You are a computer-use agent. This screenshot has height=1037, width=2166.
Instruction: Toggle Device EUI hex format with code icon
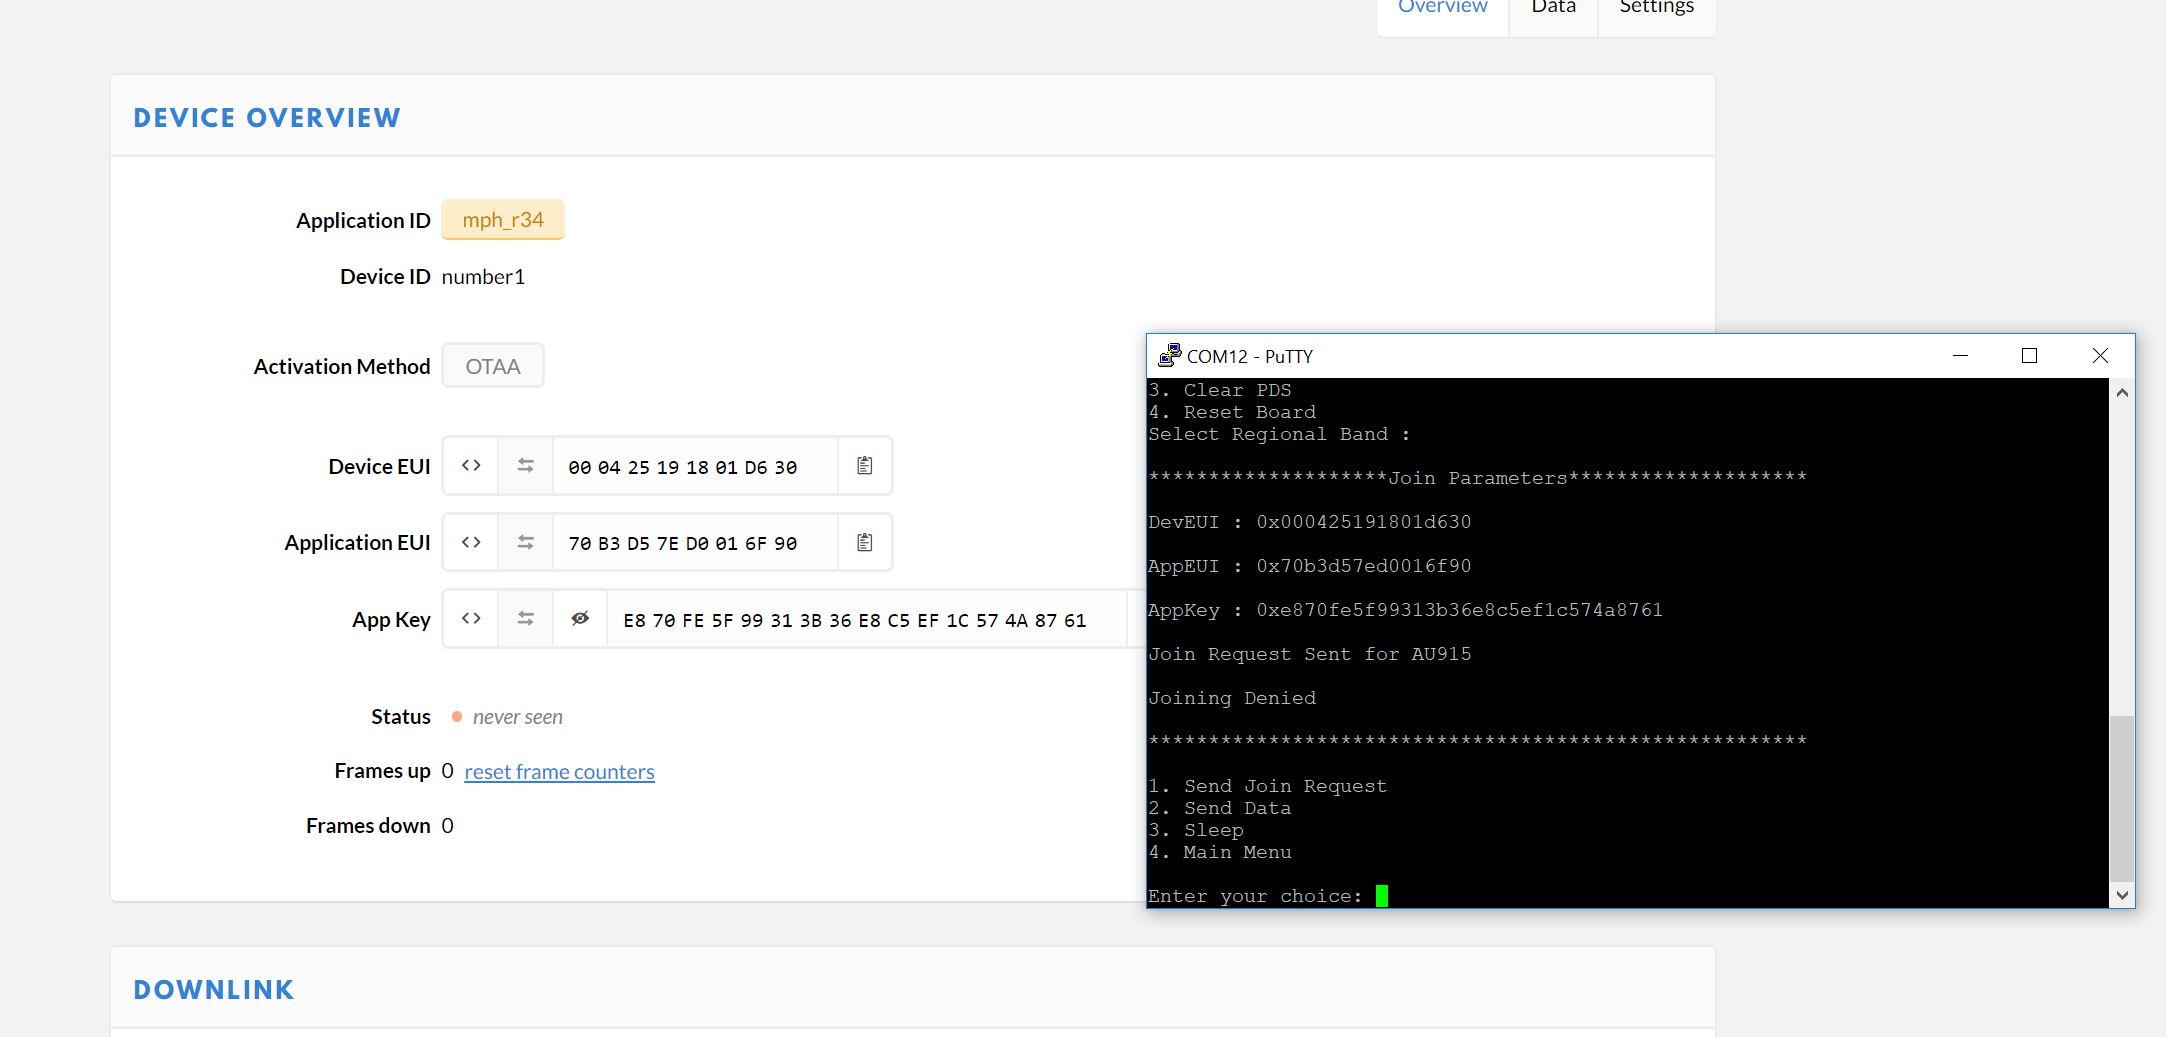tap(471, 466)
